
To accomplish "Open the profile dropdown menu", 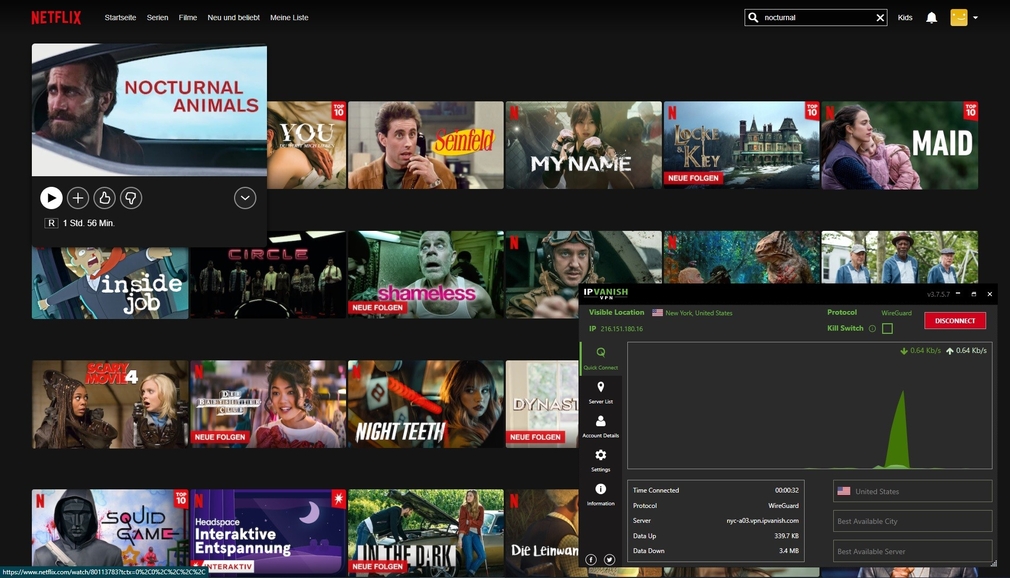I will coord(975,18).
